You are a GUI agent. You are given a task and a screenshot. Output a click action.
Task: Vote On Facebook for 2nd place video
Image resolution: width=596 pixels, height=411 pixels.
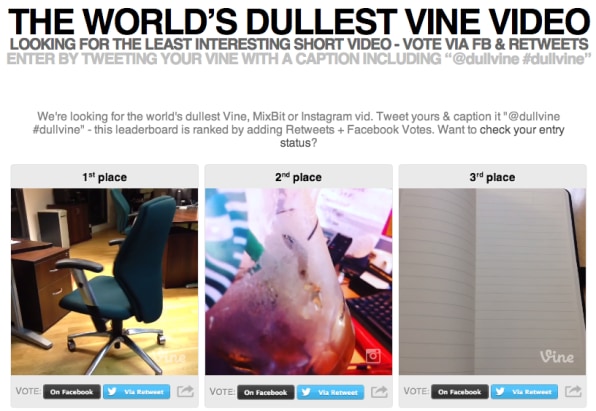click(x=266, y=392)
